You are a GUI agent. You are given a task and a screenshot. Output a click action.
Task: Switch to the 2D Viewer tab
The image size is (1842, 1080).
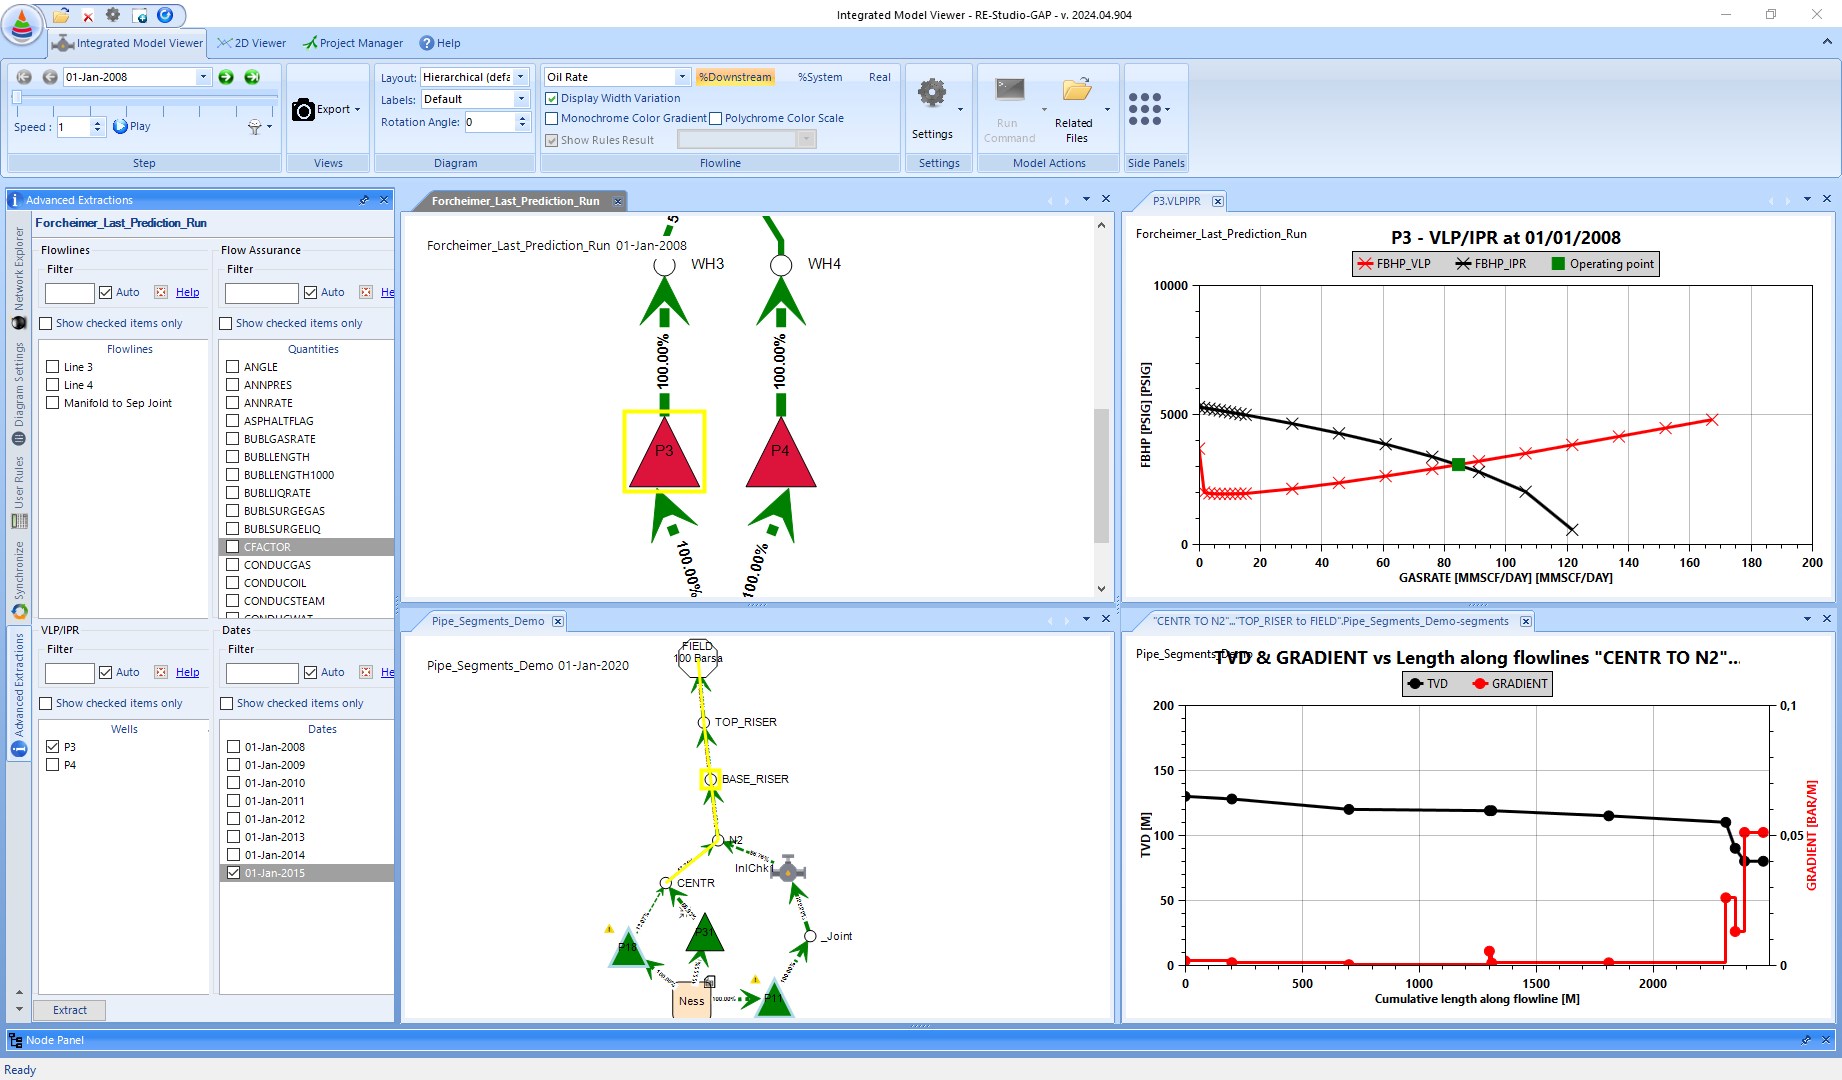(251, 43)
